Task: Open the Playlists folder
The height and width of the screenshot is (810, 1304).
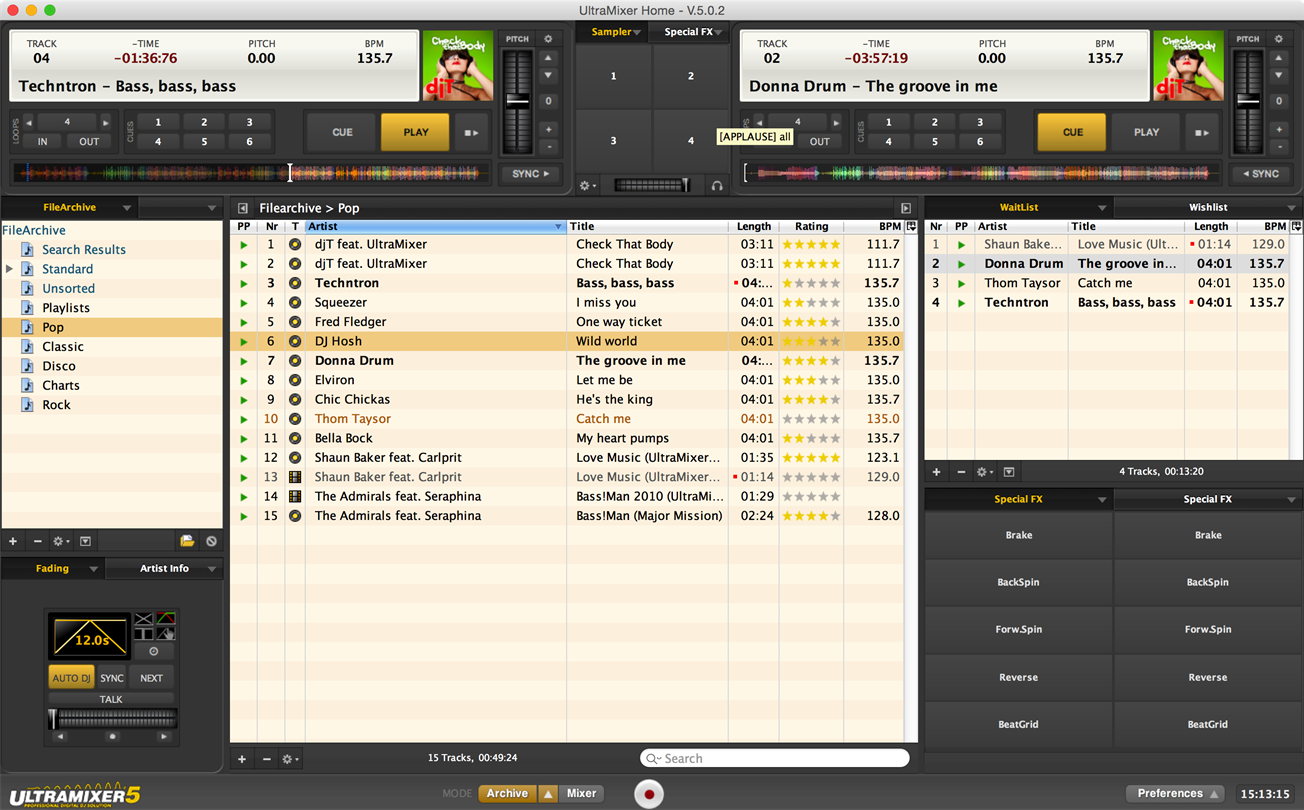Action: tap(66, 308)
